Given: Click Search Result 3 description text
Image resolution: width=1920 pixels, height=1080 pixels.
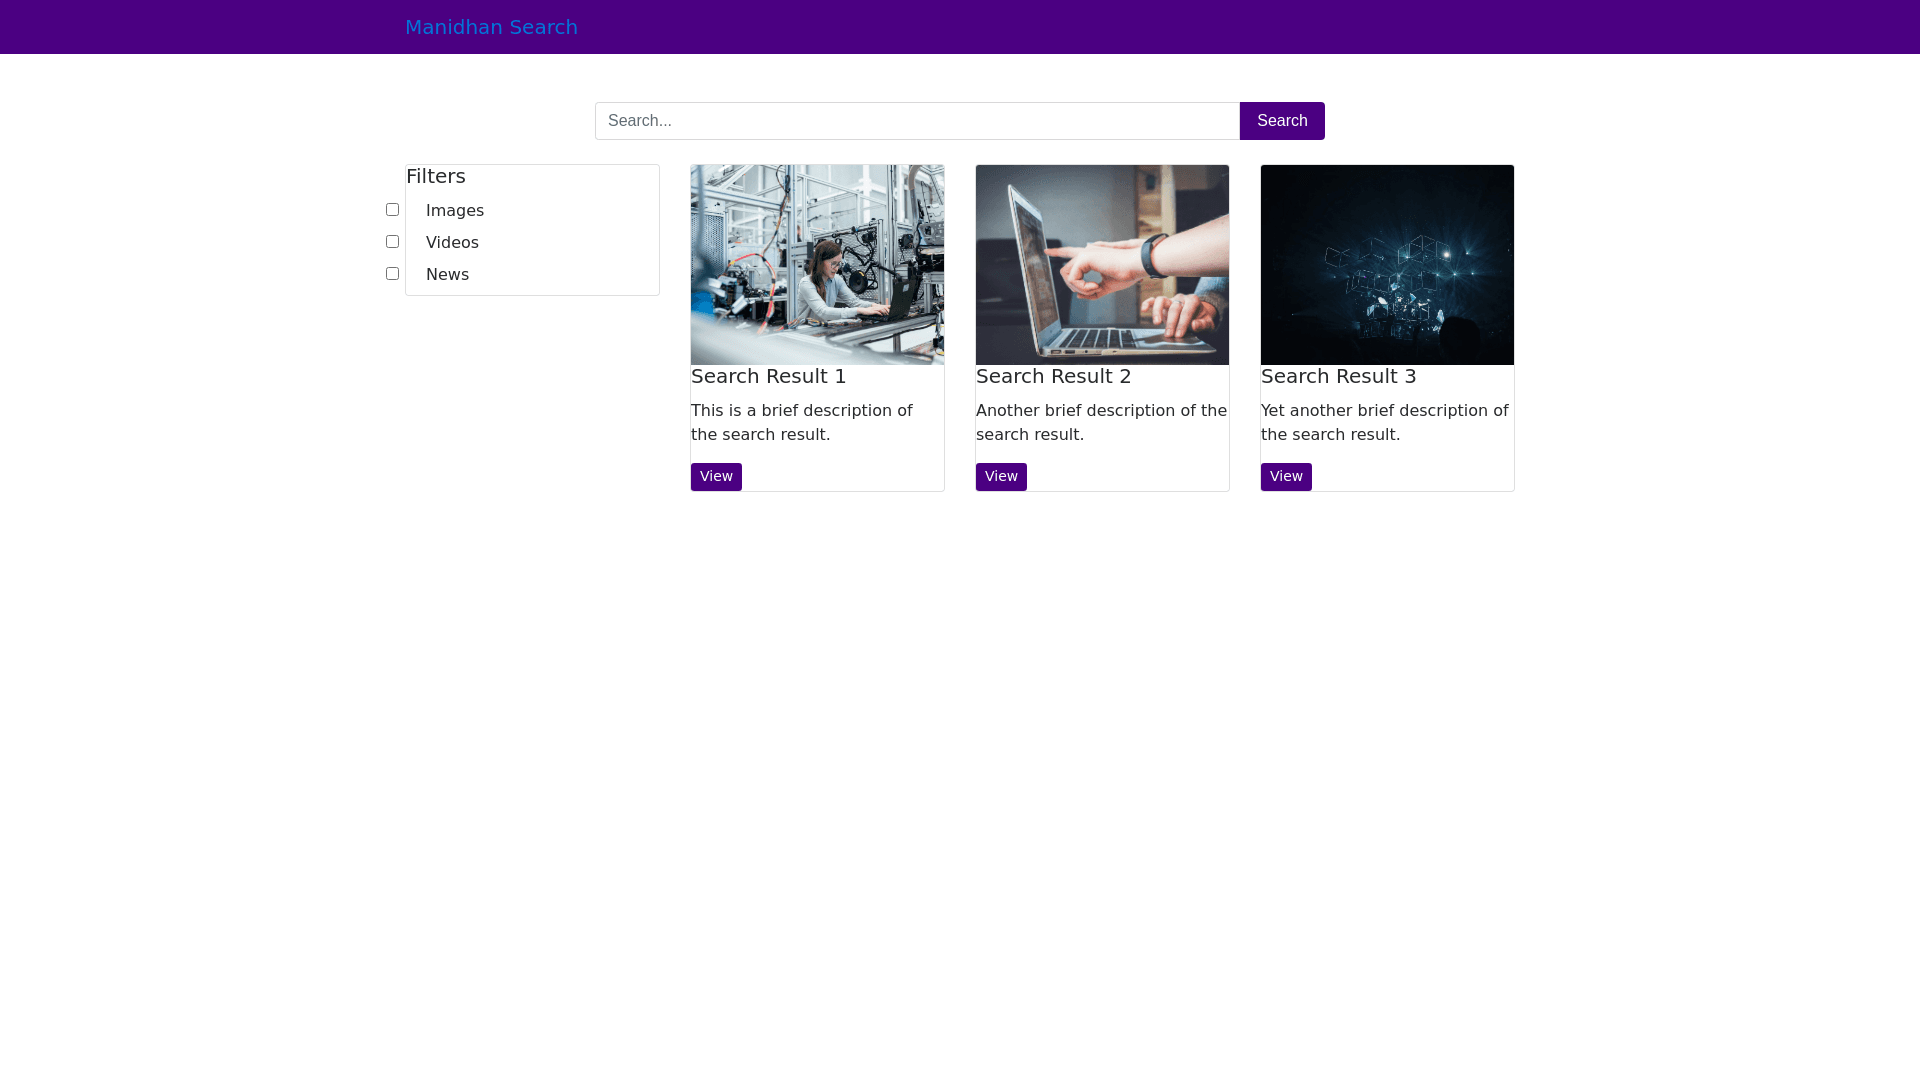Looking at the screenshot, I should pos(1384,422).
